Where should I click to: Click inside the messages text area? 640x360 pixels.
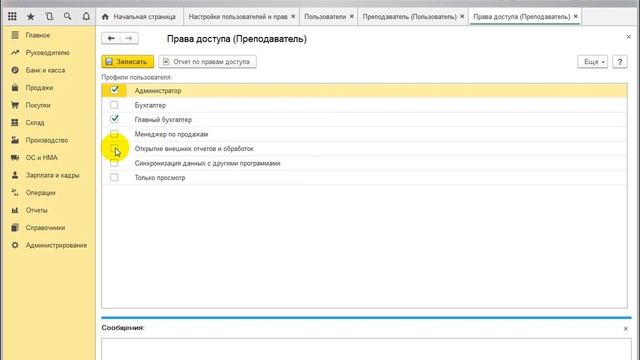tap(366, 349)
